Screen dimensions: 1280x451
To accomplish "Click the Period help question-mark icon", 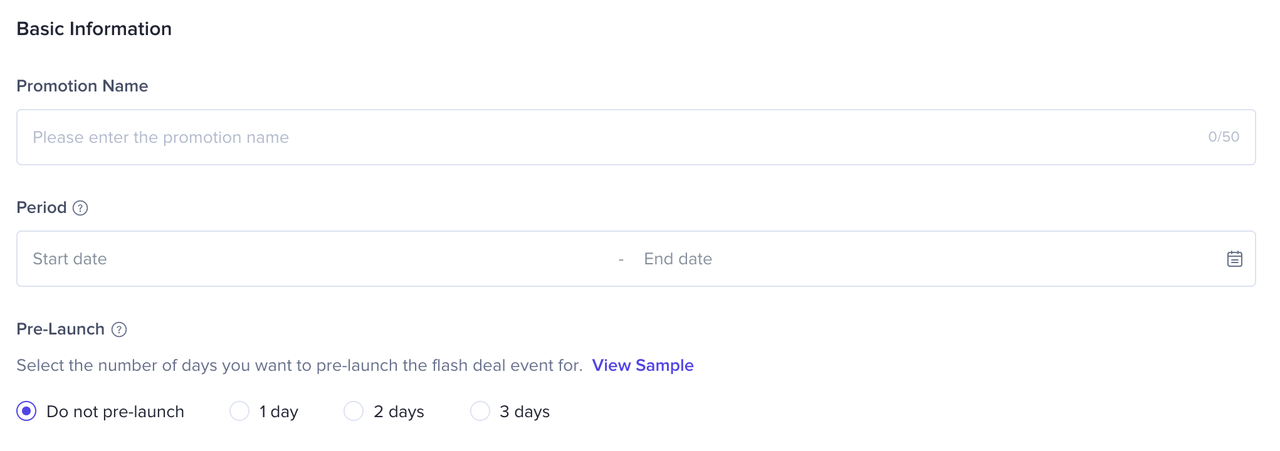I will point(80,208).
